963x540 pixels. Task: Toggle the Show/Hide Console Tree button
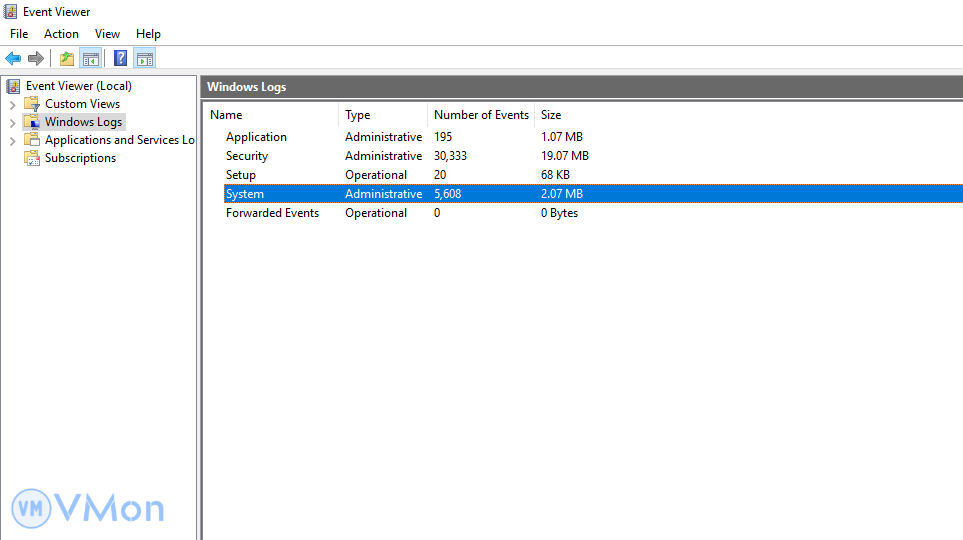[x=90, y=58]
